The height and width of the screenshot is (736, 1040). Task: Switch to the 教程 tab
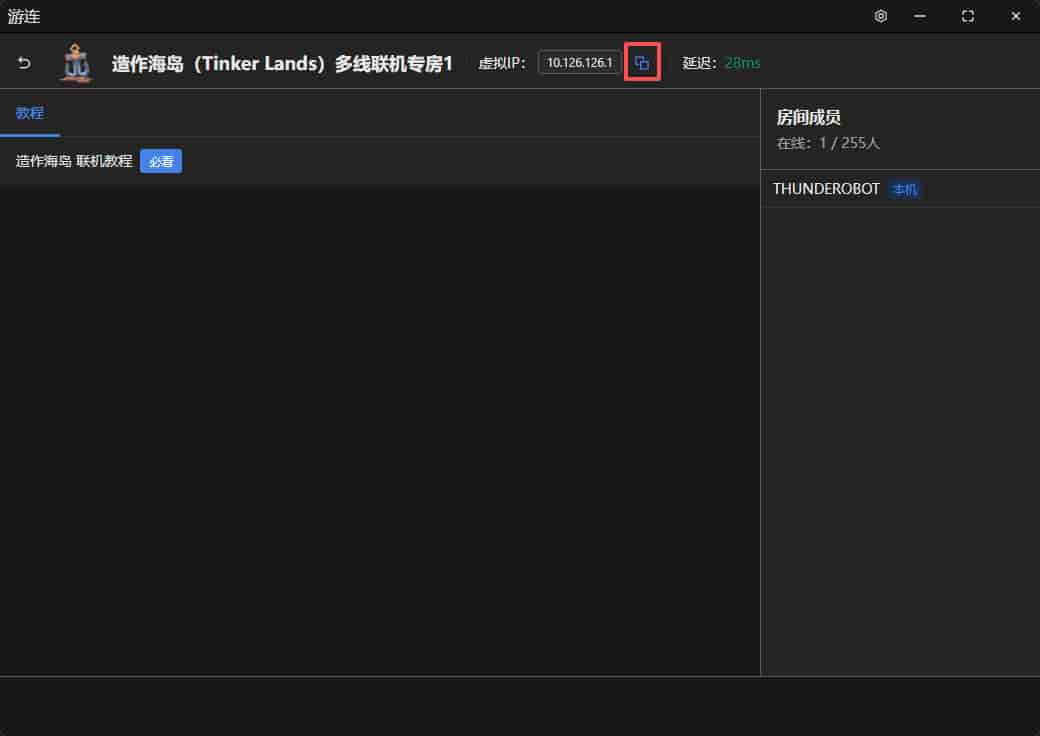click(x=30, y=113)
